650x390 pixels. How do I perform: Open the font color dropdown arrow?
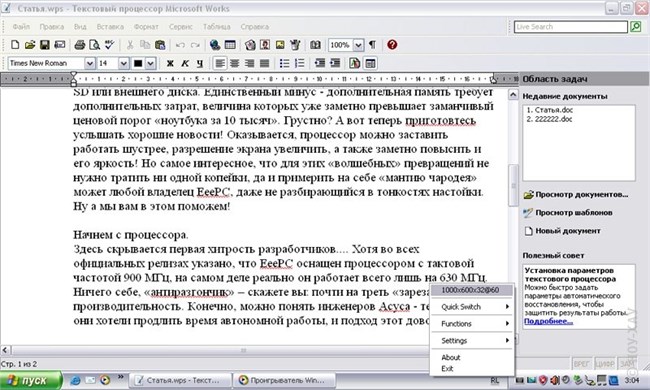click(x=150, y=63)
